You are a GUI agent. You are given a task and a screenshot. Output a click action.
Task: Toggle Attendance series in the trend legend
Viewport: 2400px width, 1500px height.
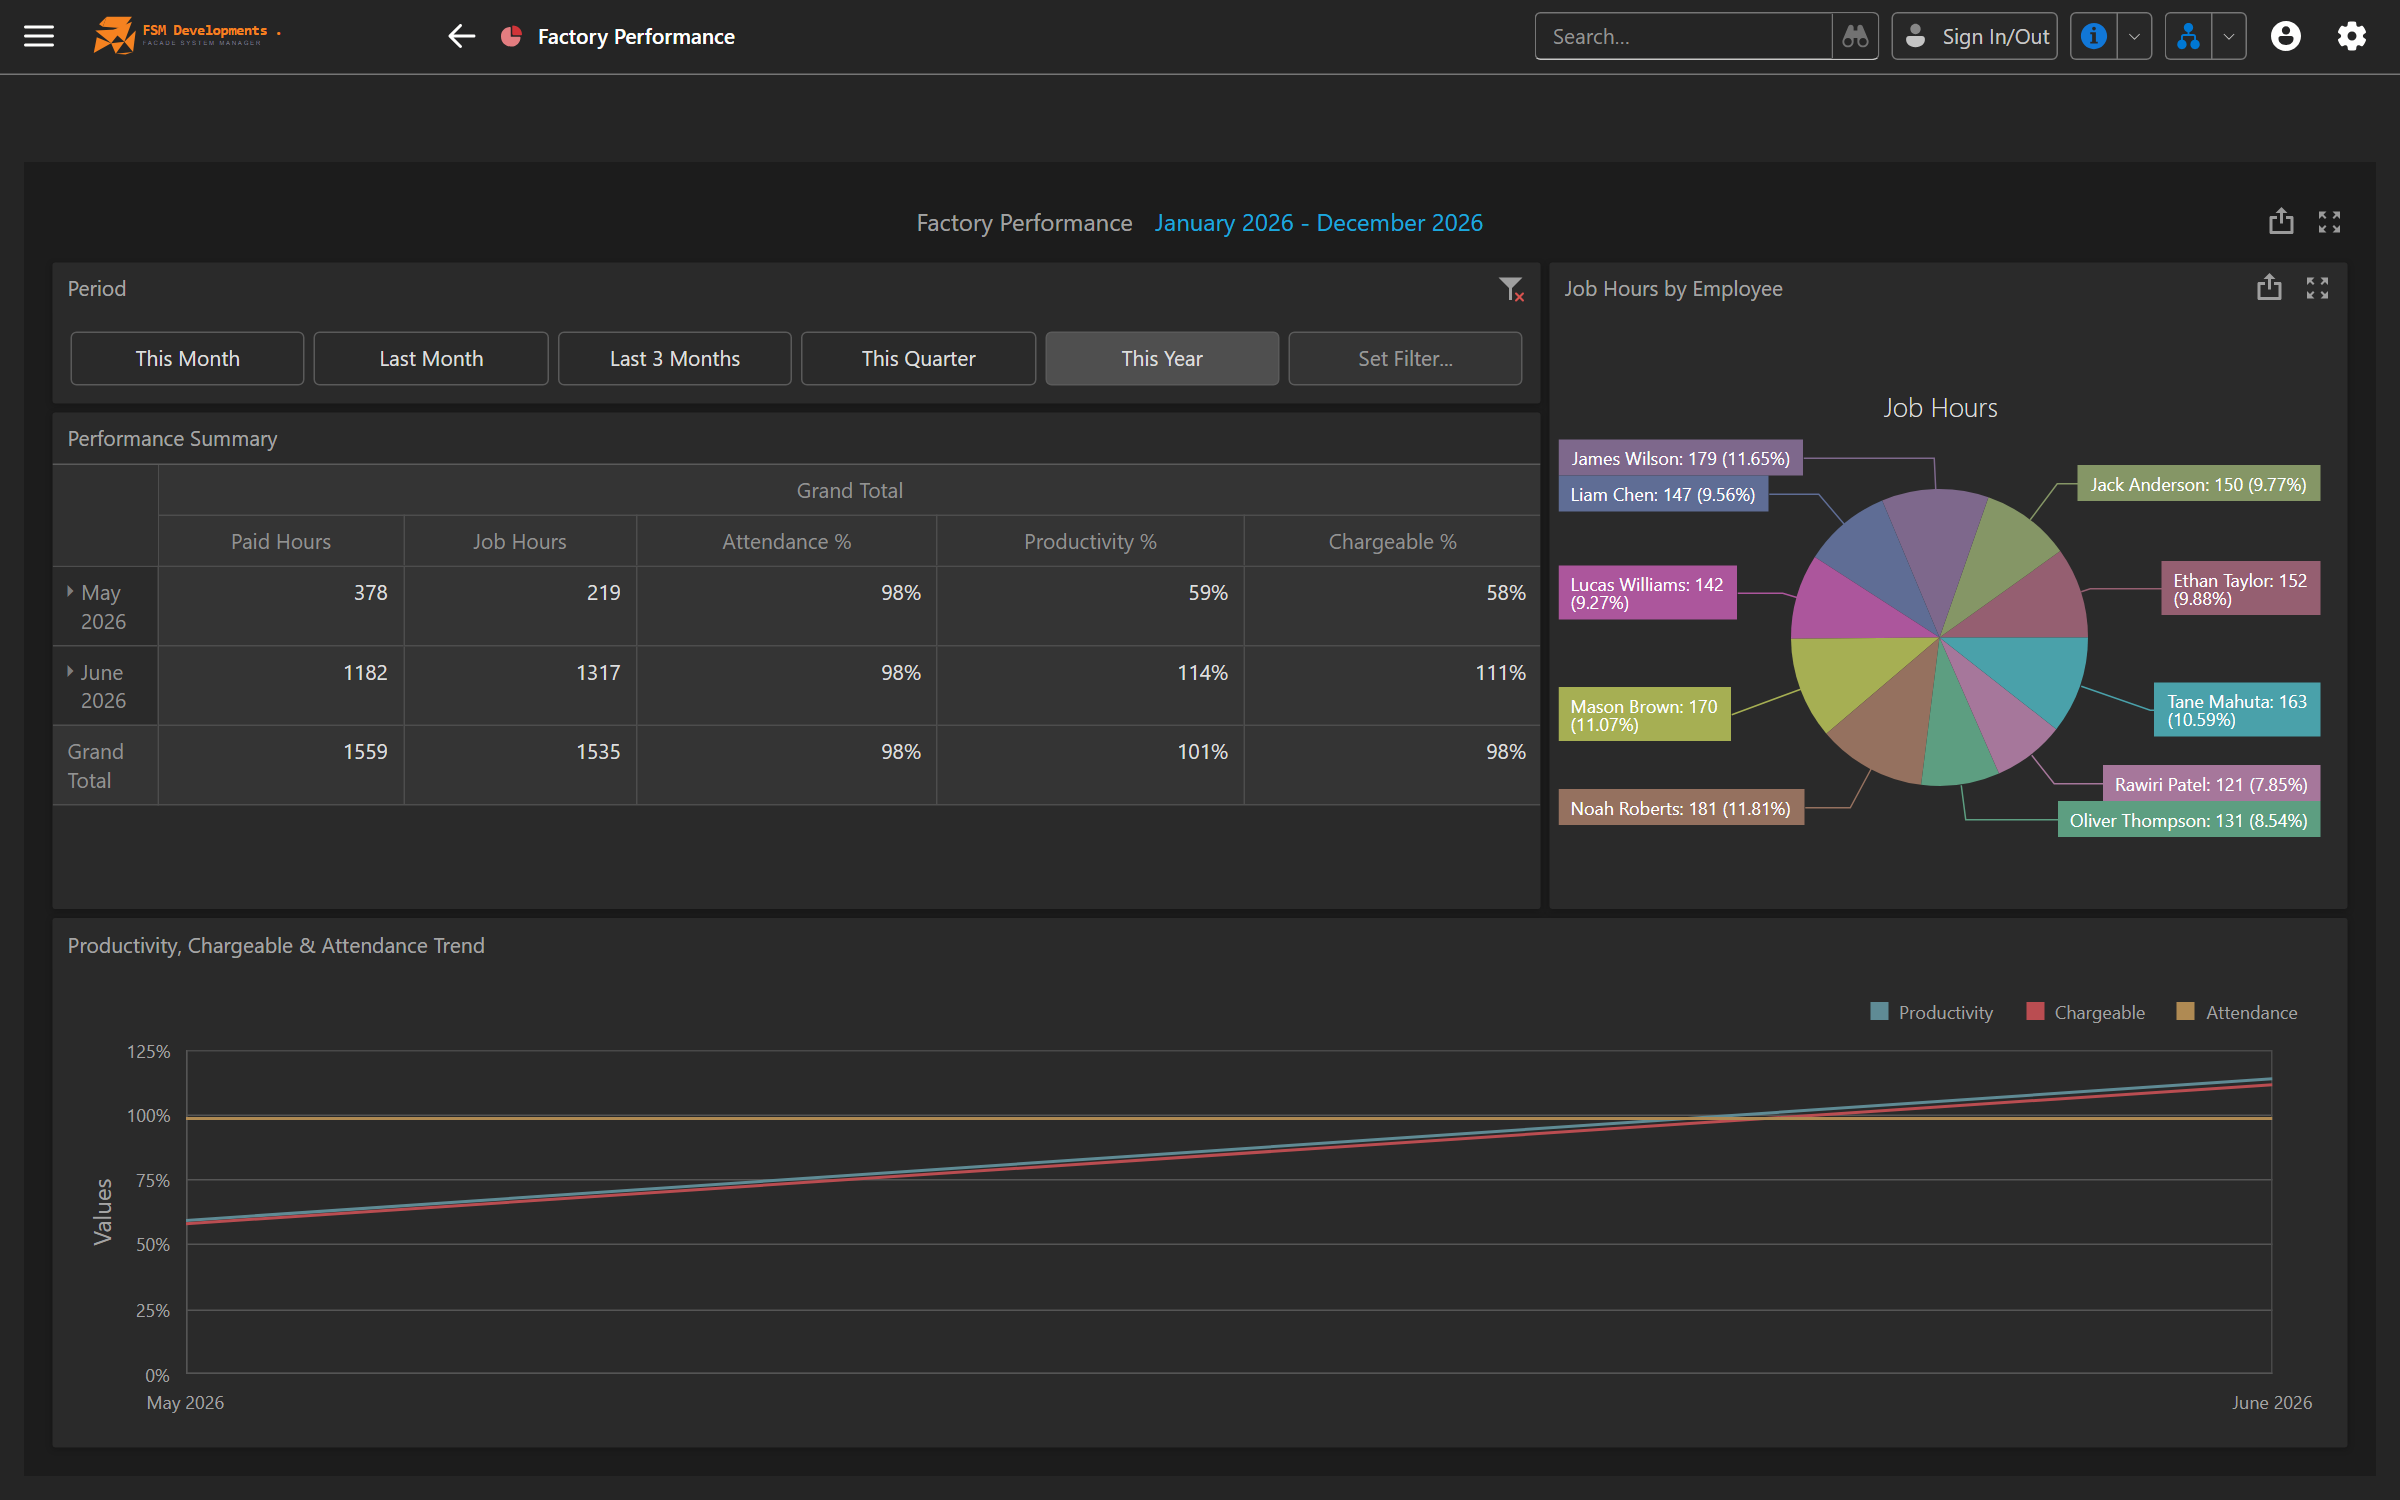click(2237, 1012)
